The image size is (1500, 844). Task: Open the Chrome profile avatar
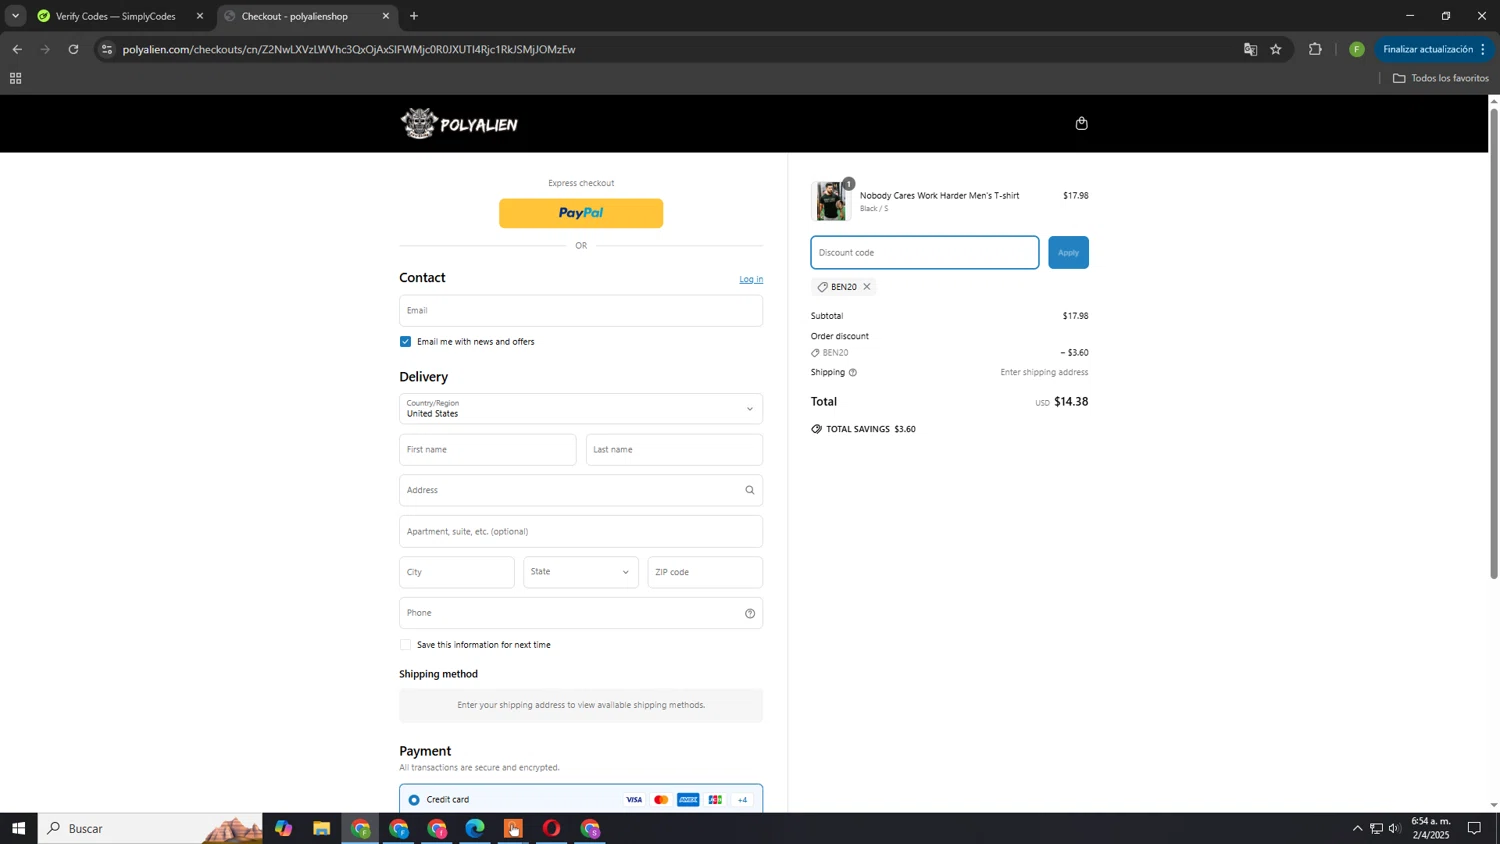[1356, 49]
